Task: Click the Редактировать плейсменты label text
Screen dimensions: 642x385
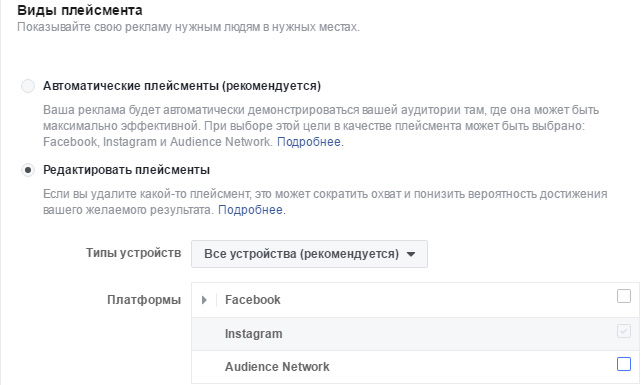Action: coord(127,170)
